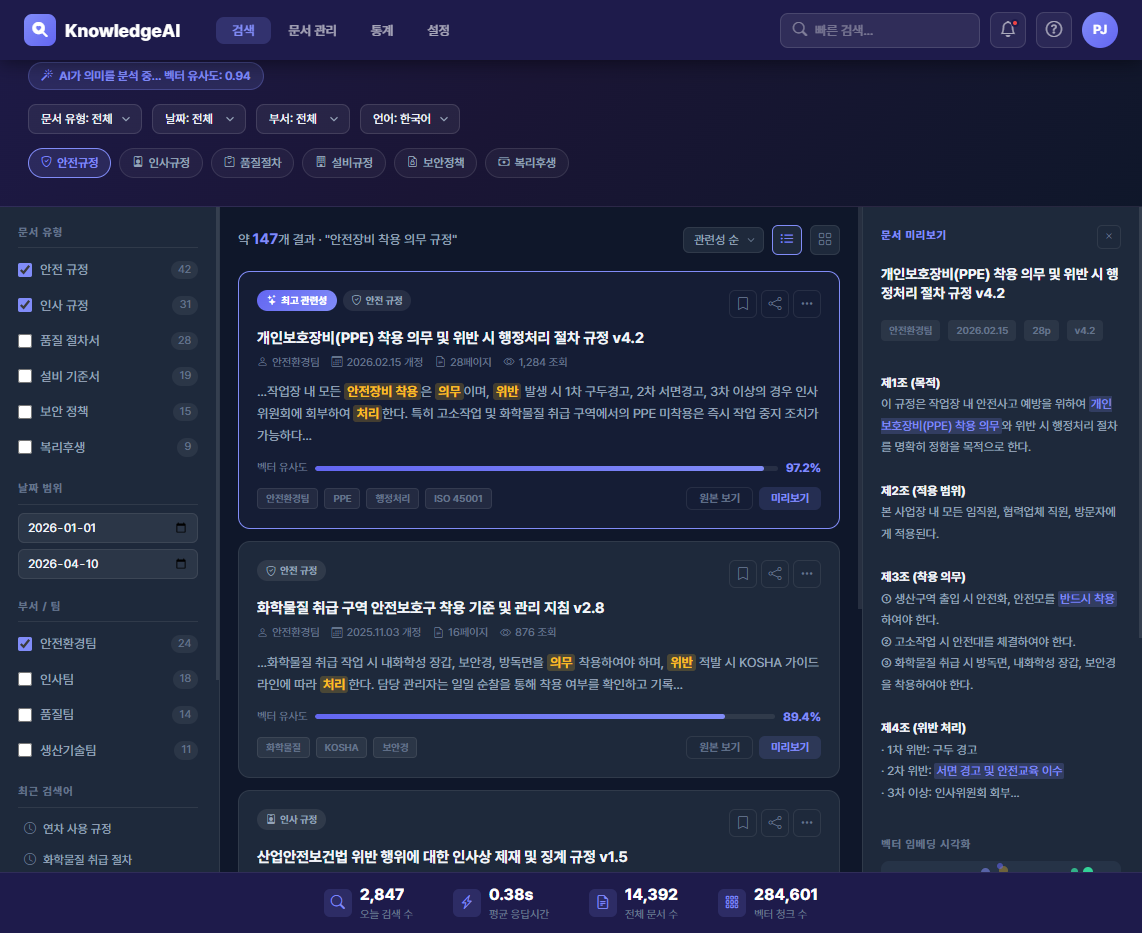Click the ISO 45001 tag

(x=458, y=499)
